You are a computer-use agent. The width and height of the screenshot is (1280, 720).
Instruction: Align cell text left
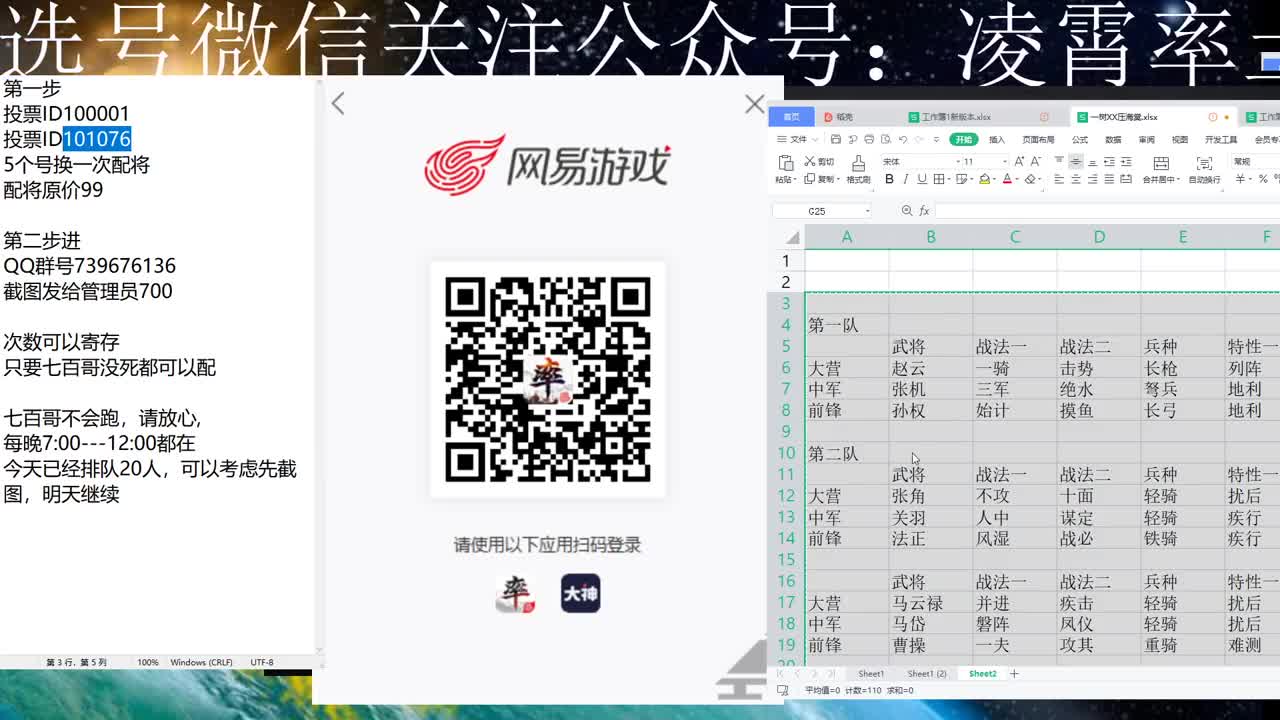(1059, 179)
